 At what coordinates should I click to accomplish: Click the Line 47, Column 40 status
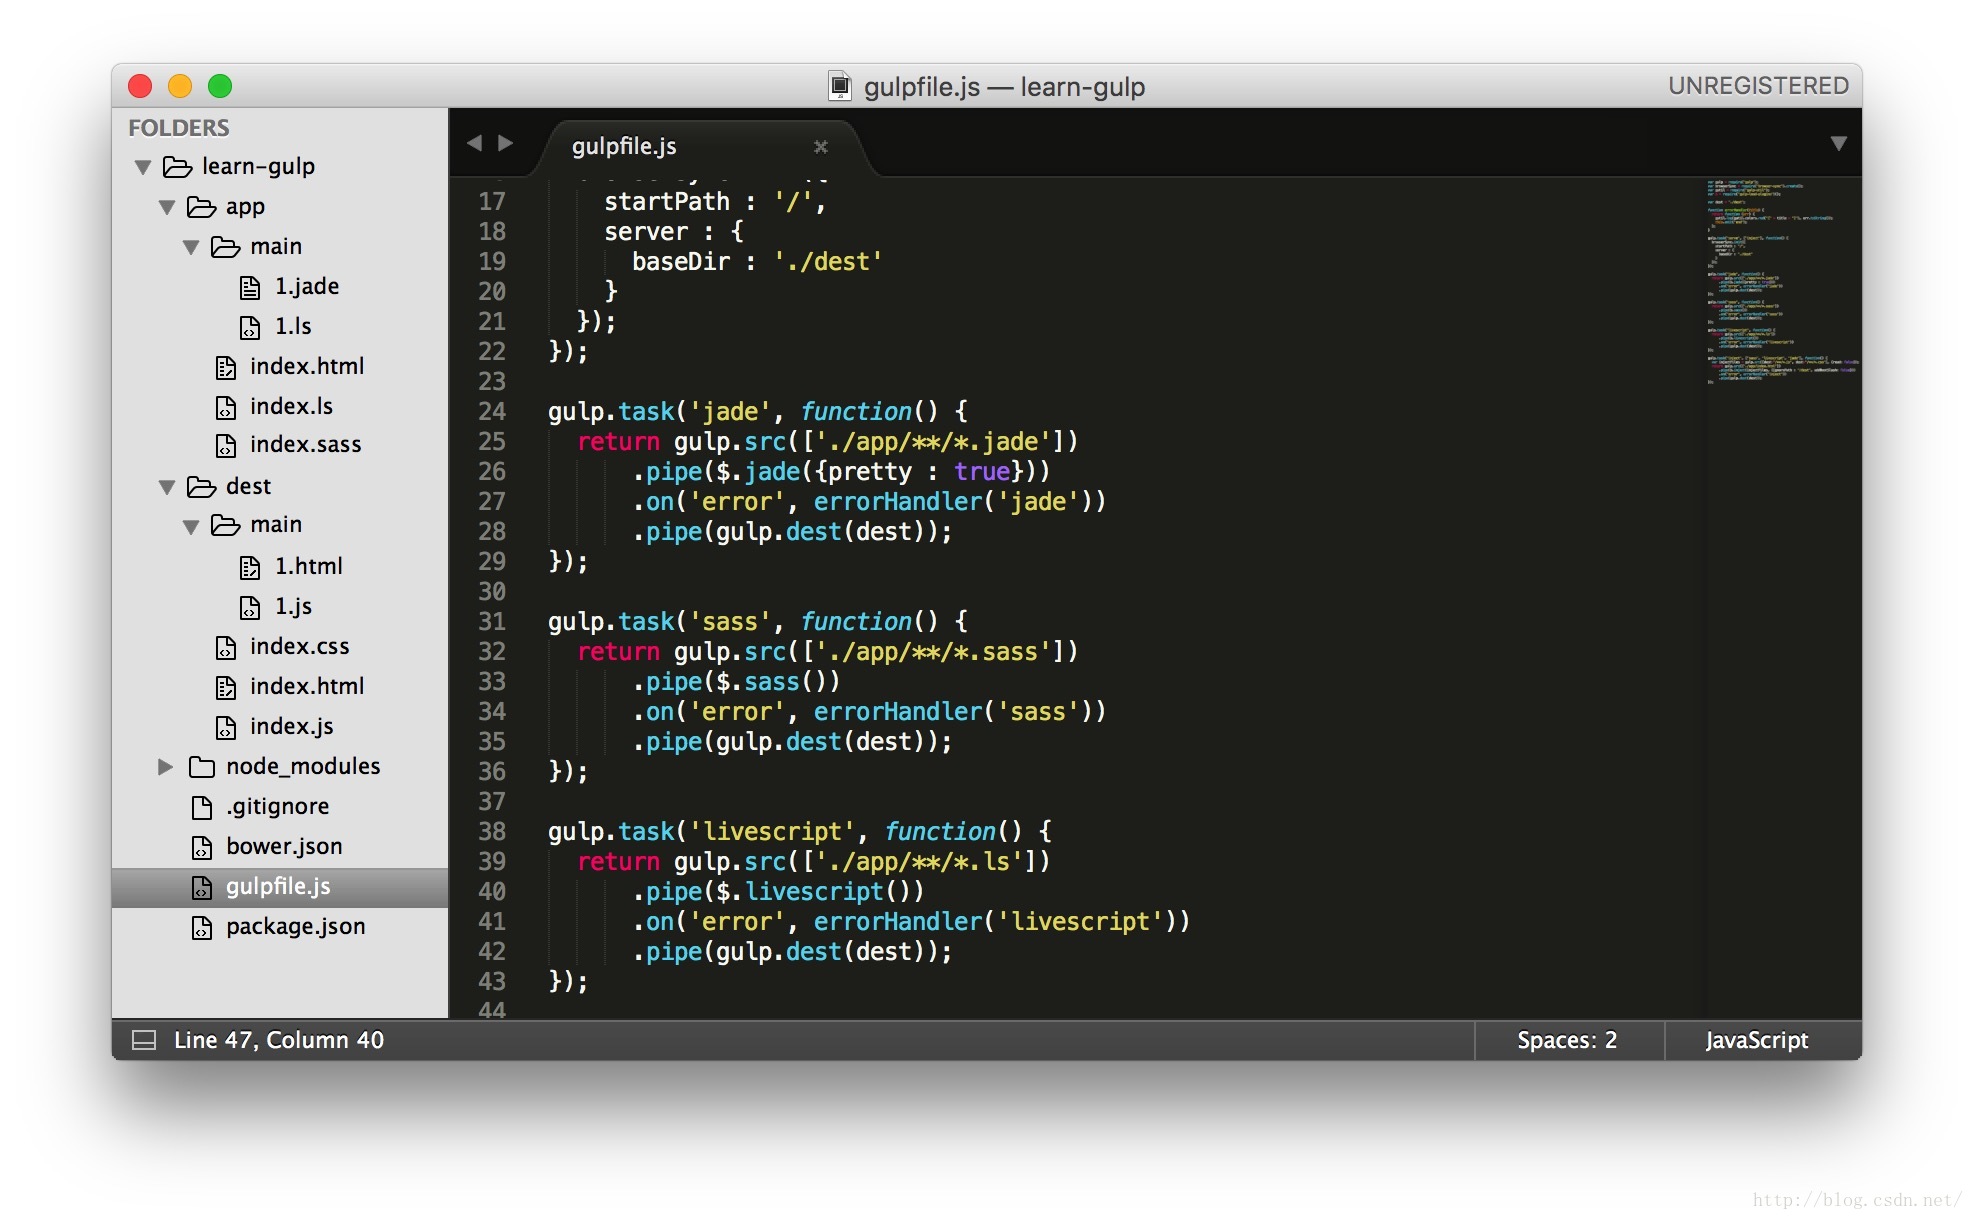tap(279, 1040)
